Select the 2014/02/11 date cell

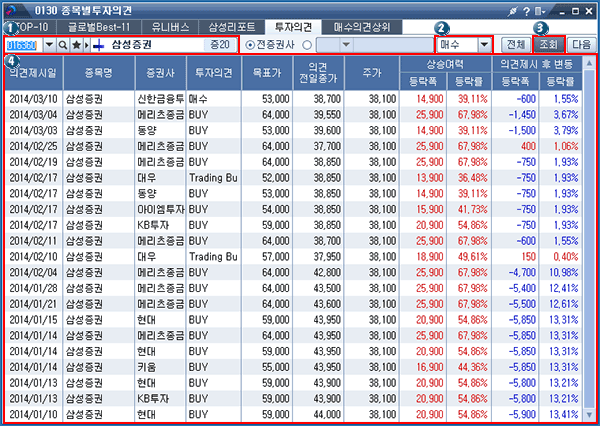tap(33, 241)
